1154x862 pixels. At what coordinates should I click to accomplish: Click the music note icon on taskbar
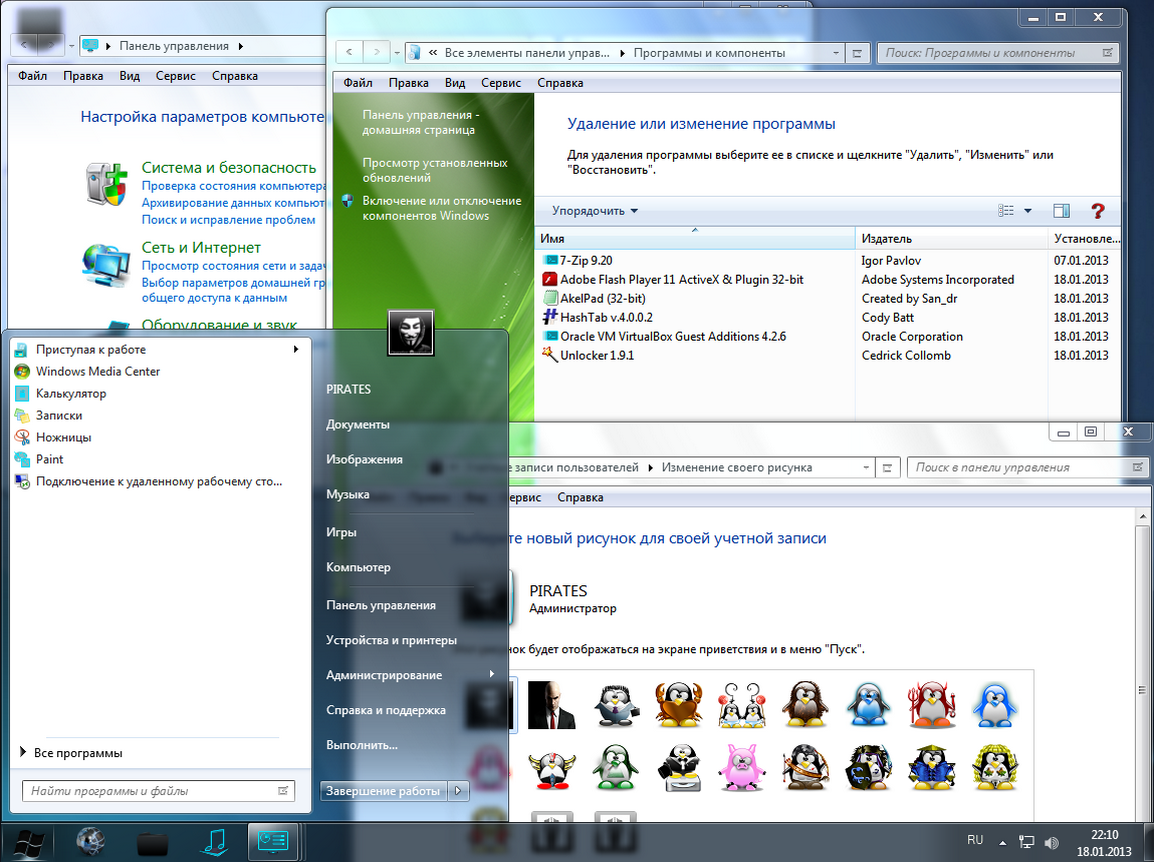(213, 842)
